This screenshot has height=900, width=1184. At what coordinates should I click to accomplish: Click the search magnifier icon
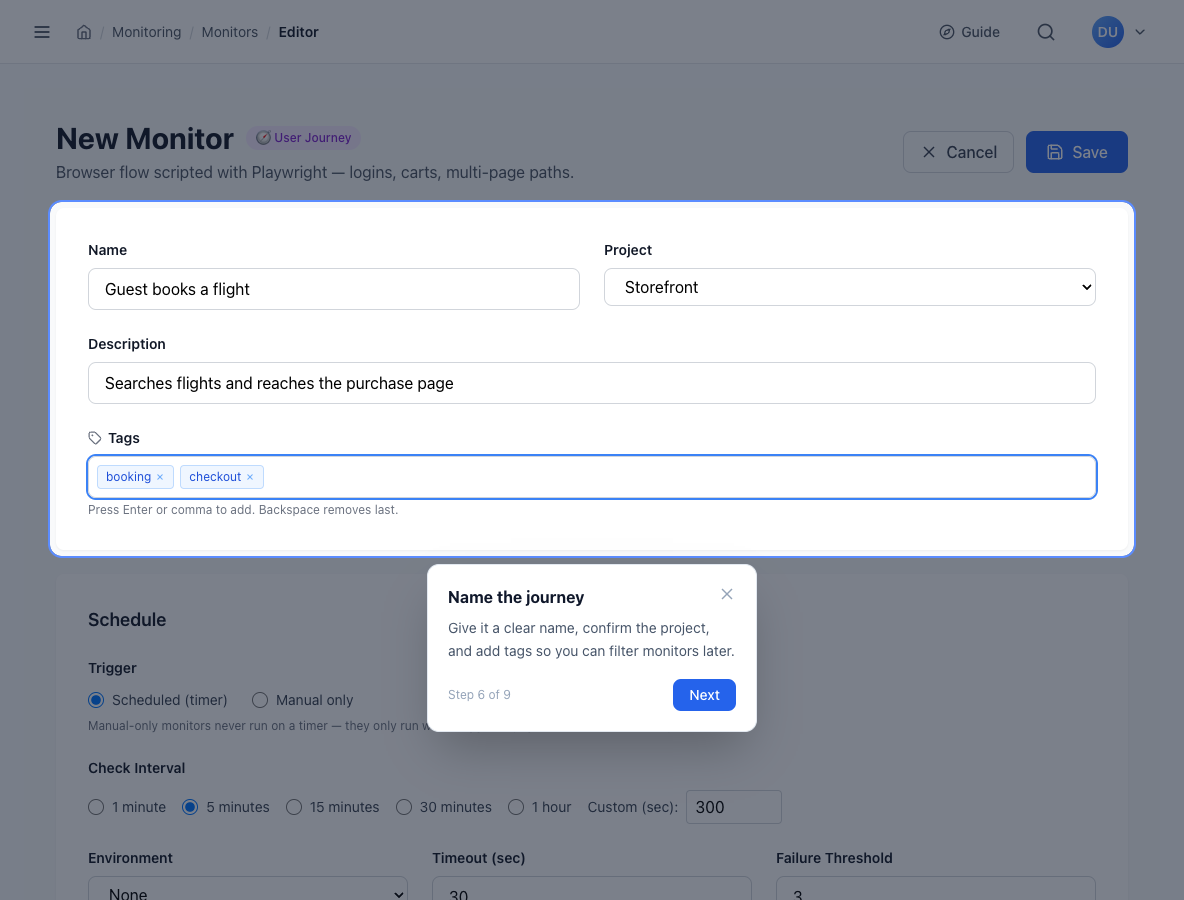click(1046, 32)
